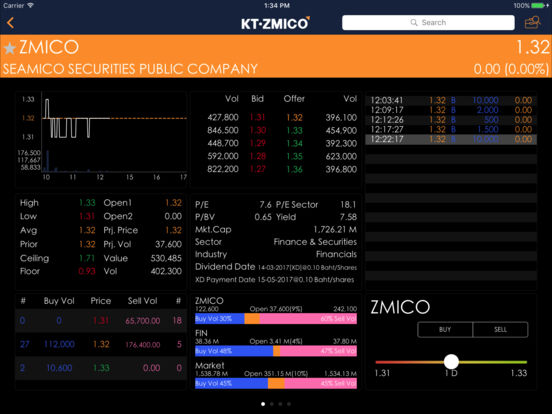
Task: Click the 1D price range slider knob
Action: pos(451,362)
